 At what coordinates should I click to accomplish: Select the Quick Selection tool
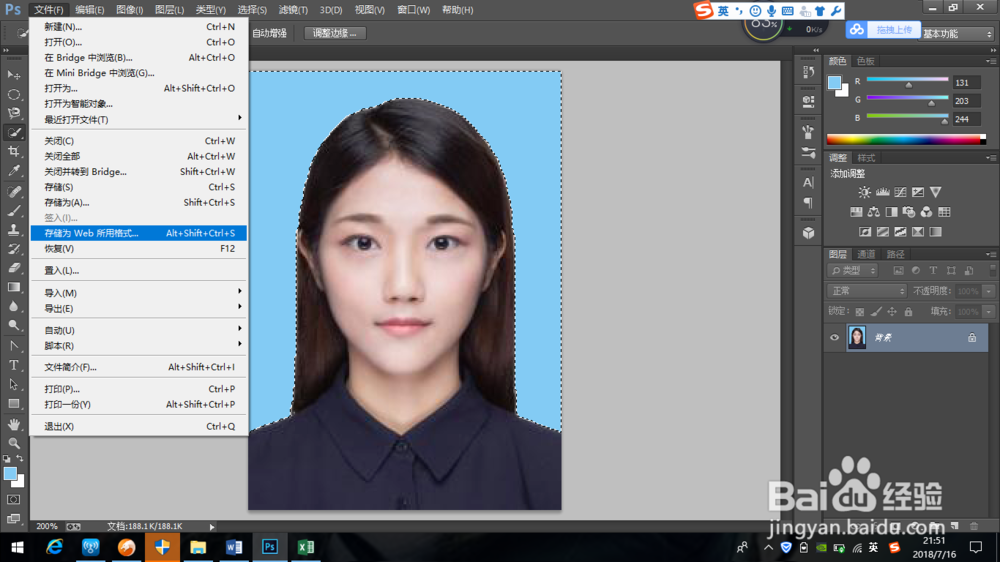(x=13, y=133)
